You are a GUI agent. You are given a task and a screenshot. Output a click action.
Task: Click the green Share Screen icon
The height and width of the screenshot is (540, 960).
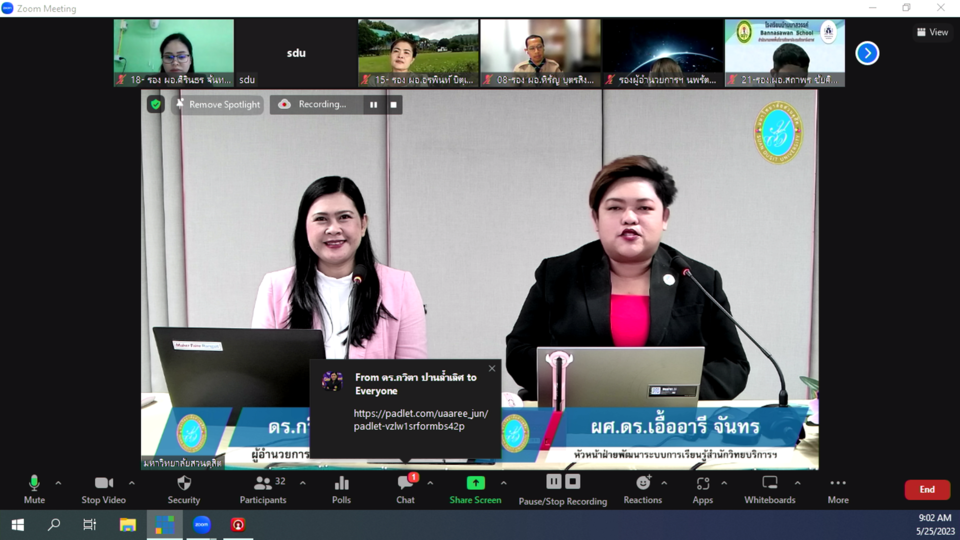pos(475,483)
